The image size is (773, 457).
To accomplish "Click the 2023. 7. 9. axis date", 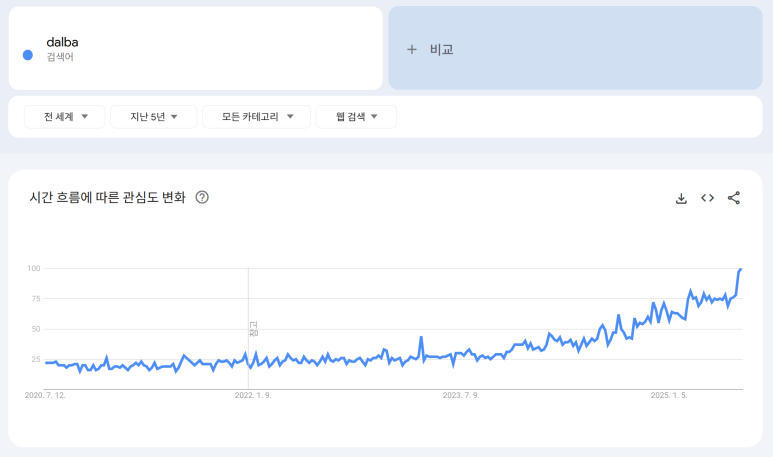I will pos(461,395).
